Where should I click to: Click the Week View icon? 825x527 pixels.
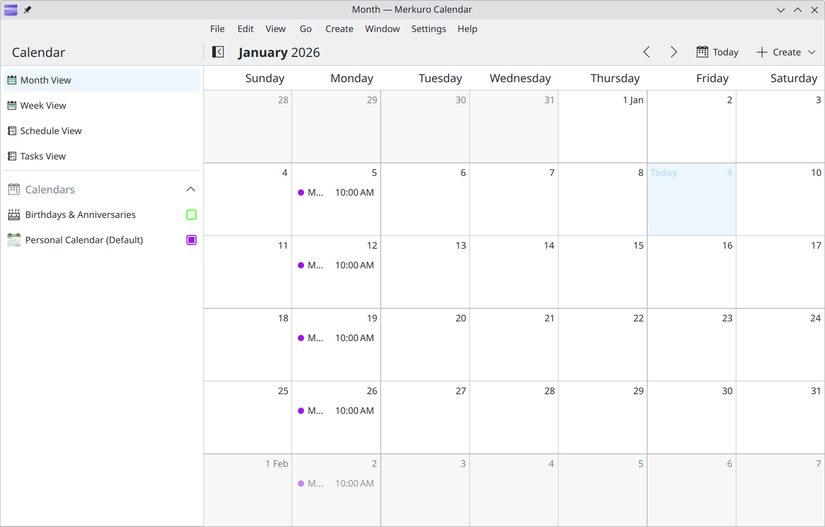tap(12, 105)
